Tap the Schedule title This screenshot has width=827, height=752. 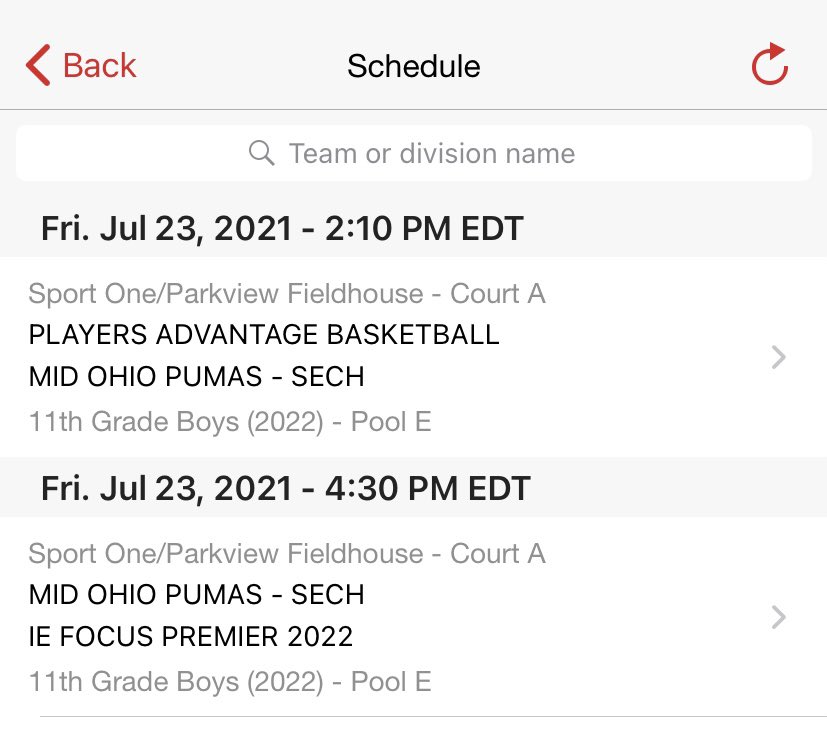(414, 66)
